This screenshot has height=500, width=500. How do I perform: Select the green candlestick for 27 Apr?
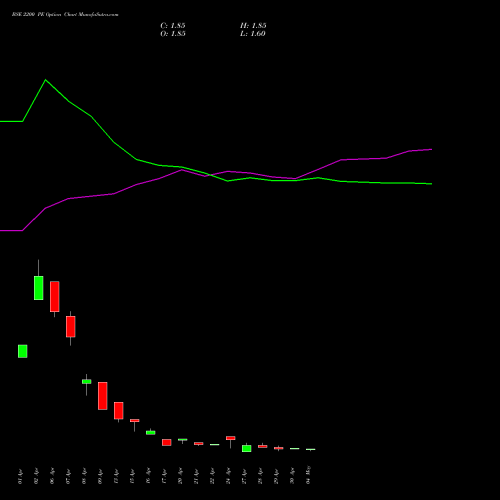click(x=247, y=448)
